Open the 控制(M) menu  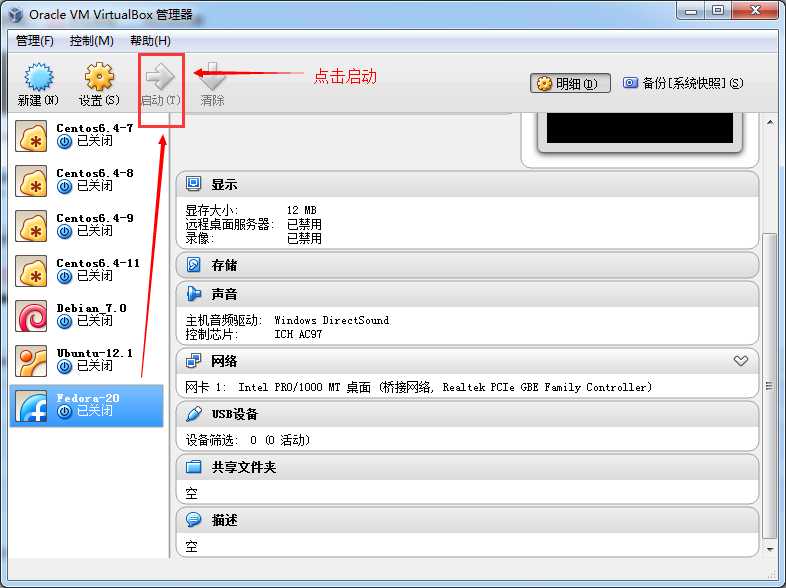[92, 41]
